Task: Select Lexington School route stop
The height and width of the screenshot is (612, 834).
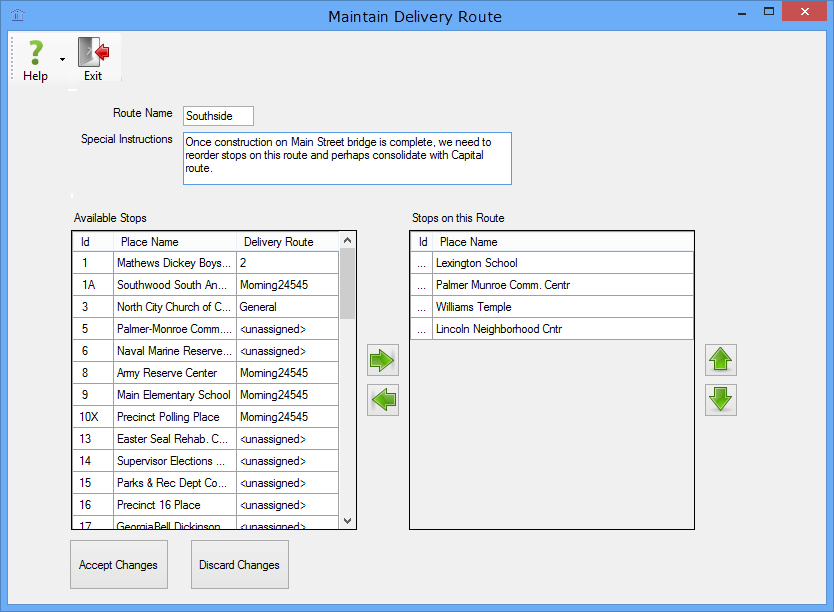Action: click(552, 263)
